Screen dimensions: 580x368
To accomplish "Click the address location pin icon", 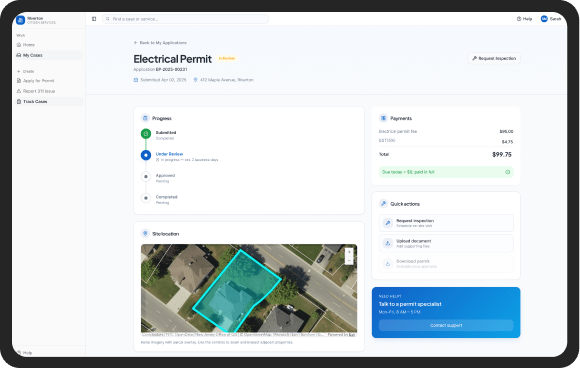I will [x=195, y=80].
